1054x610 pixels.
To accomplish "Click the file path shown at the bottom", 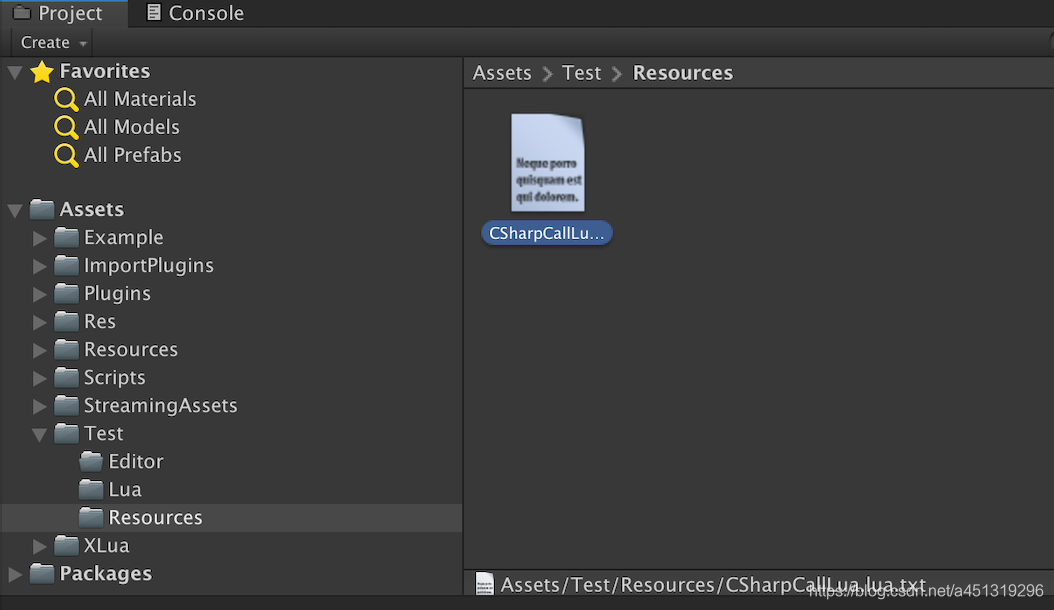I will pos(700,584).
